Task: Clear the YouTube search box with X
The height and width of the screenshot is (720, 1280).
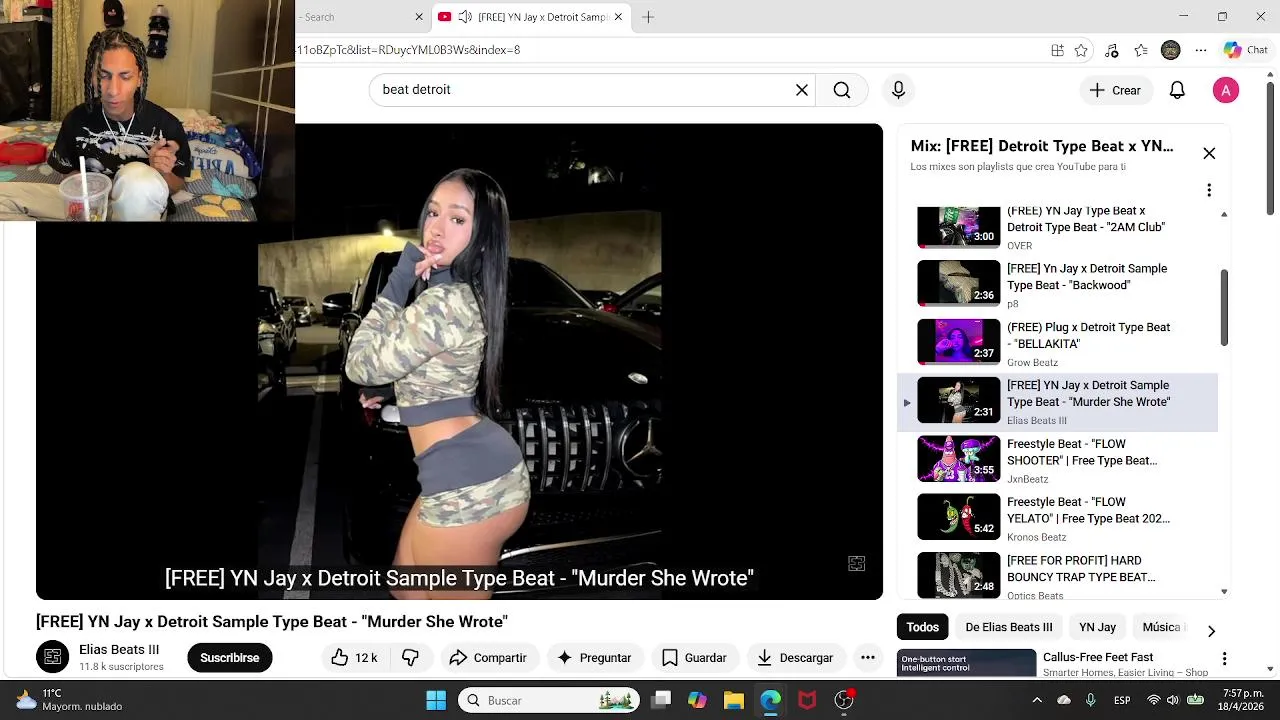Action: [801, 90]
